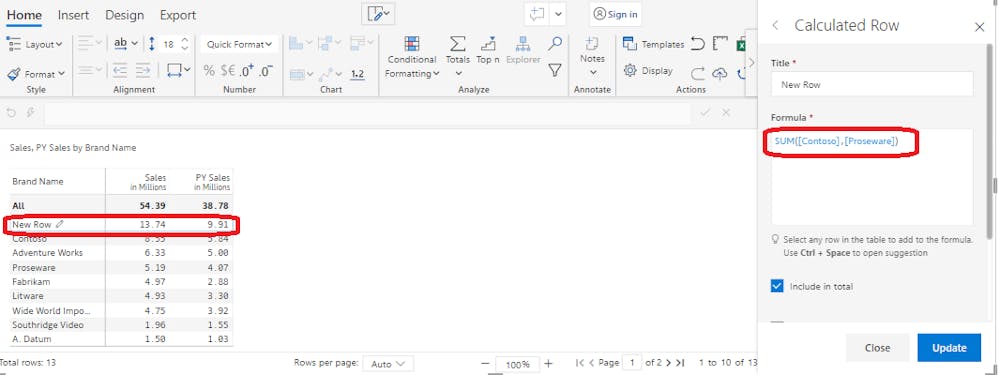Go to the previous page arrow
The height and width of the screenshot is (375, 1000).
[591, 363]
